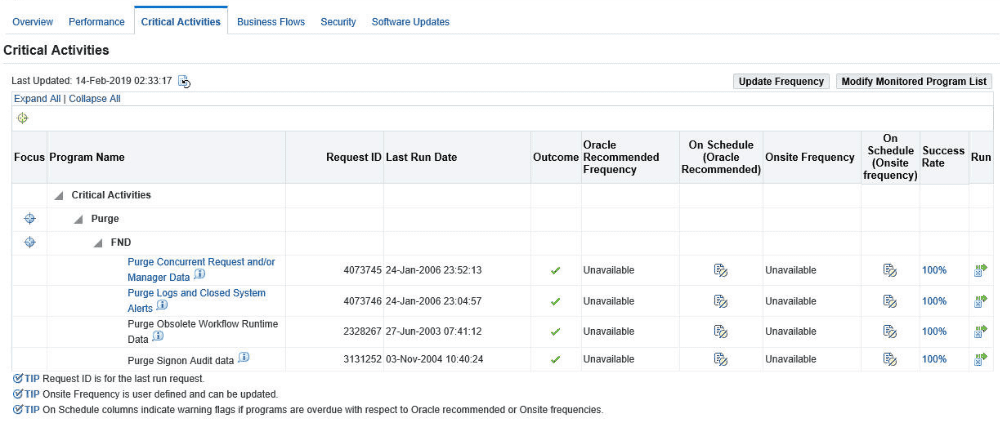The width and height of the screenshot is (1000, 435).
Task: Switch to the Performance tab
Action: click(x=96, y=22)
